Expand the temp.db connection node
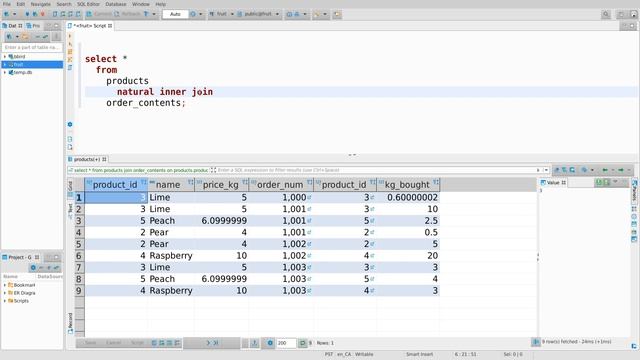The height and width of the screenshot is (360, 640). [5, 72]
